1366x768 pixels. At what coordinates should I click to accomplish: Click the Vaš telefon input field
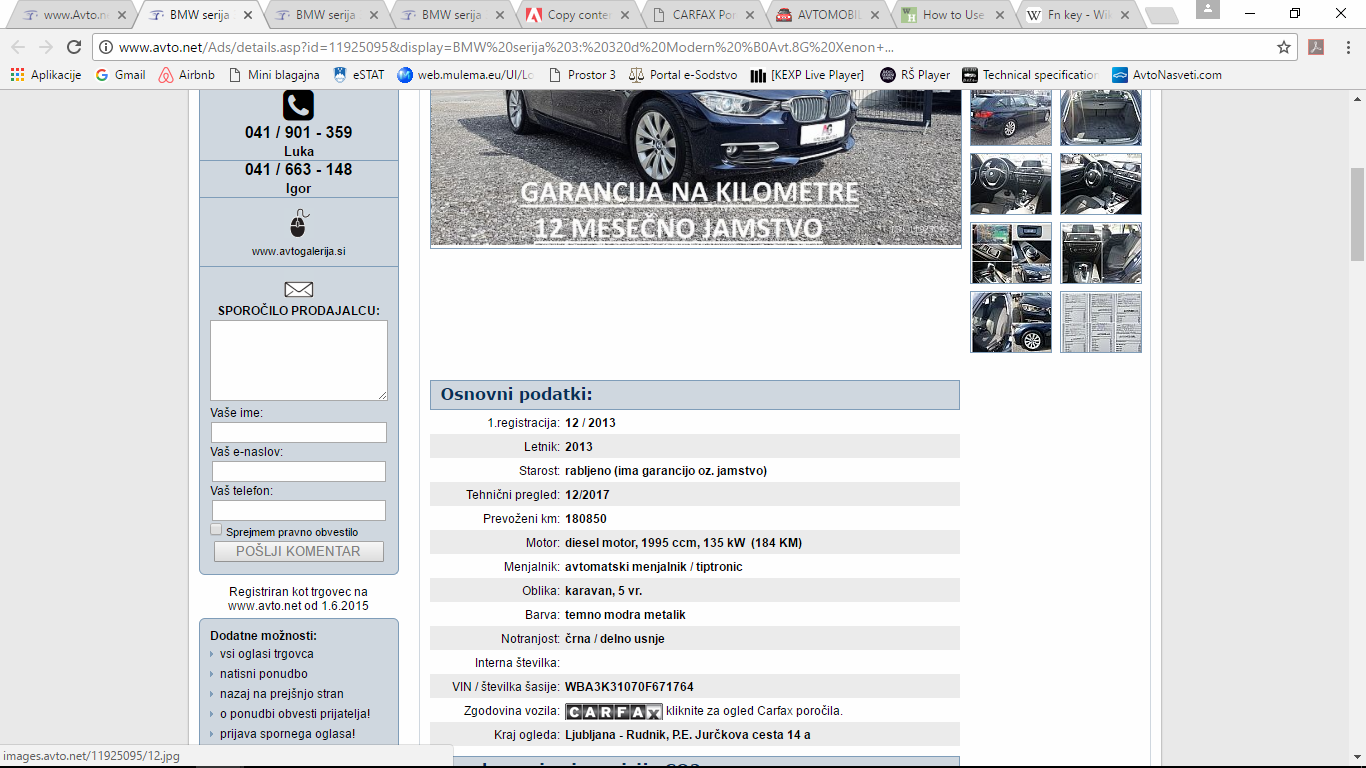(299, 510)
